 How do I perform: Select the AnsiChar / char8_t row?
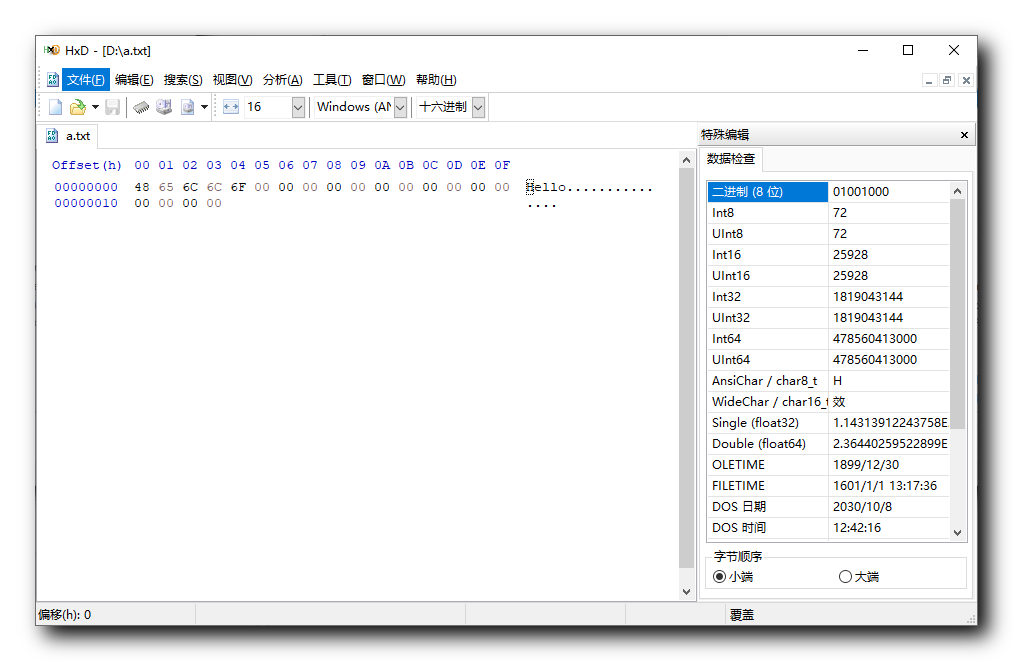click(x=829, y=381)
